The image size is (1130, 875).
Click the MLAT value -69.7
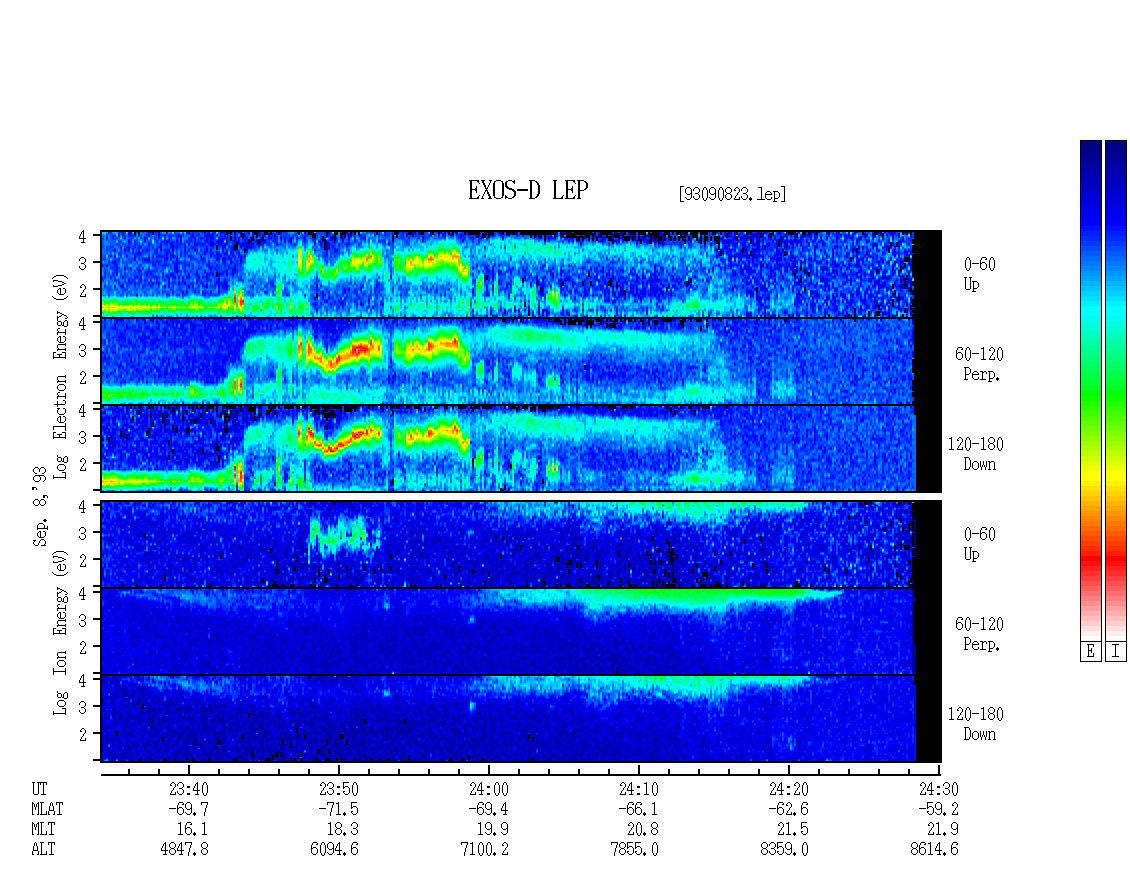pyautogui.click(x=189, y=809)
